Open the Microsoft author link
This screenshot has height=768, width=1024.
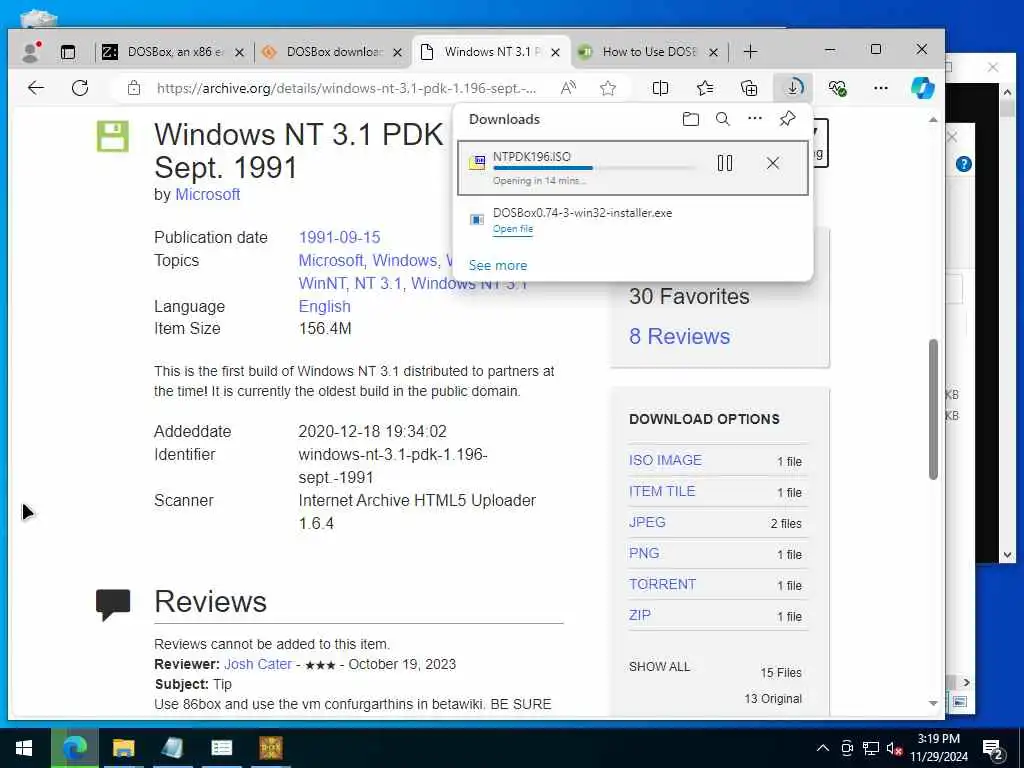click(x=208, y=195)
